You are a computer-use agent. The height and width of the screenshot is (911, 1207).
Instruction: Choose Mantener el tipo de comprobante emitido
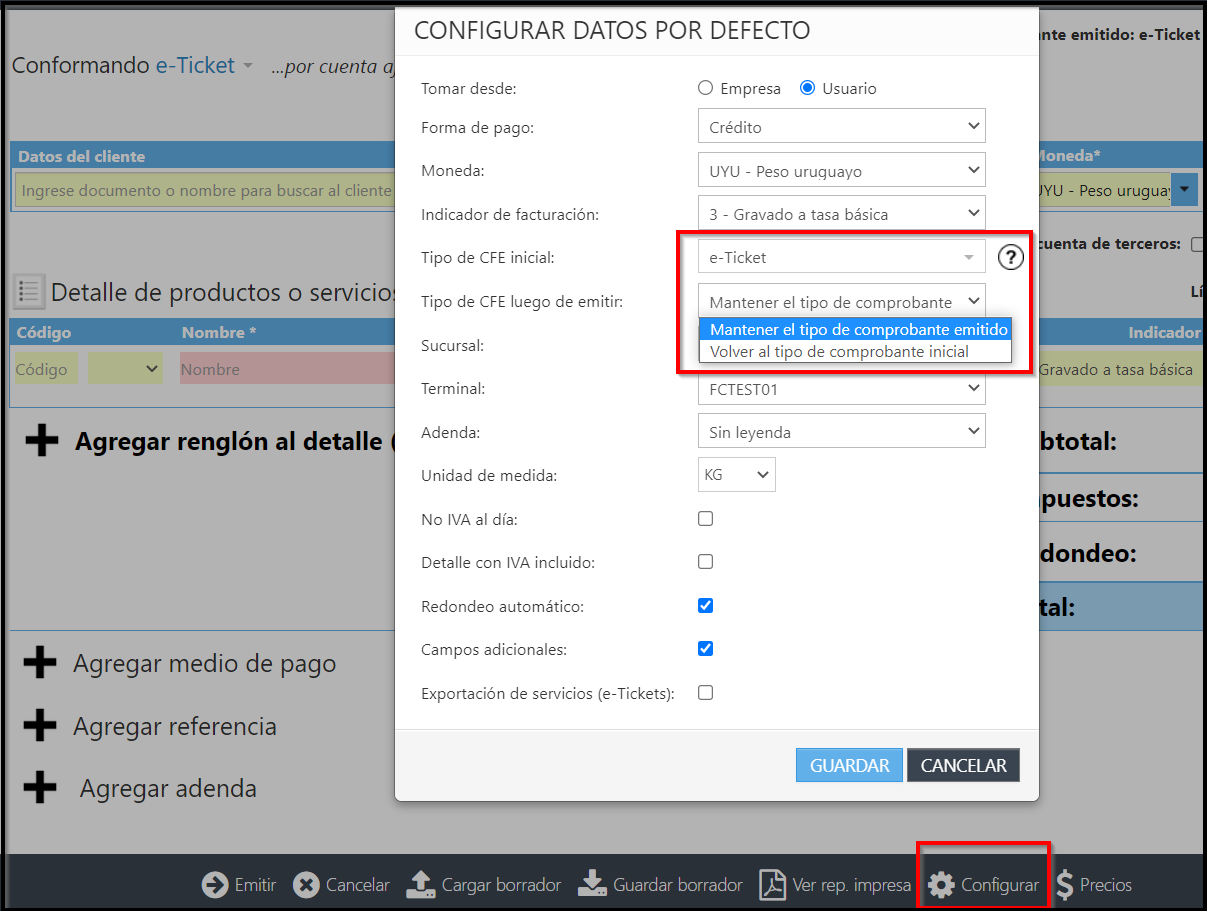pyautogui.click(x=856, y=330)
